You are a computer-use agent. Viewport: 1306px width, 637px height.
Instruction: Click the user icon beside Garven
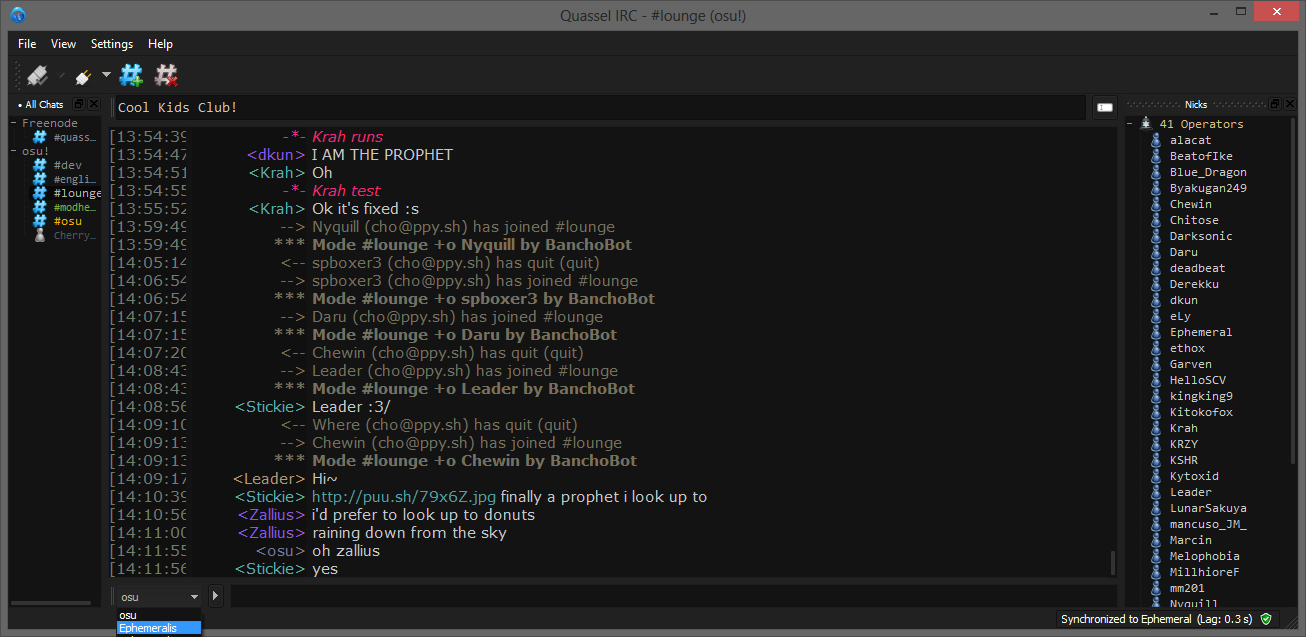tap(1157, 364)
